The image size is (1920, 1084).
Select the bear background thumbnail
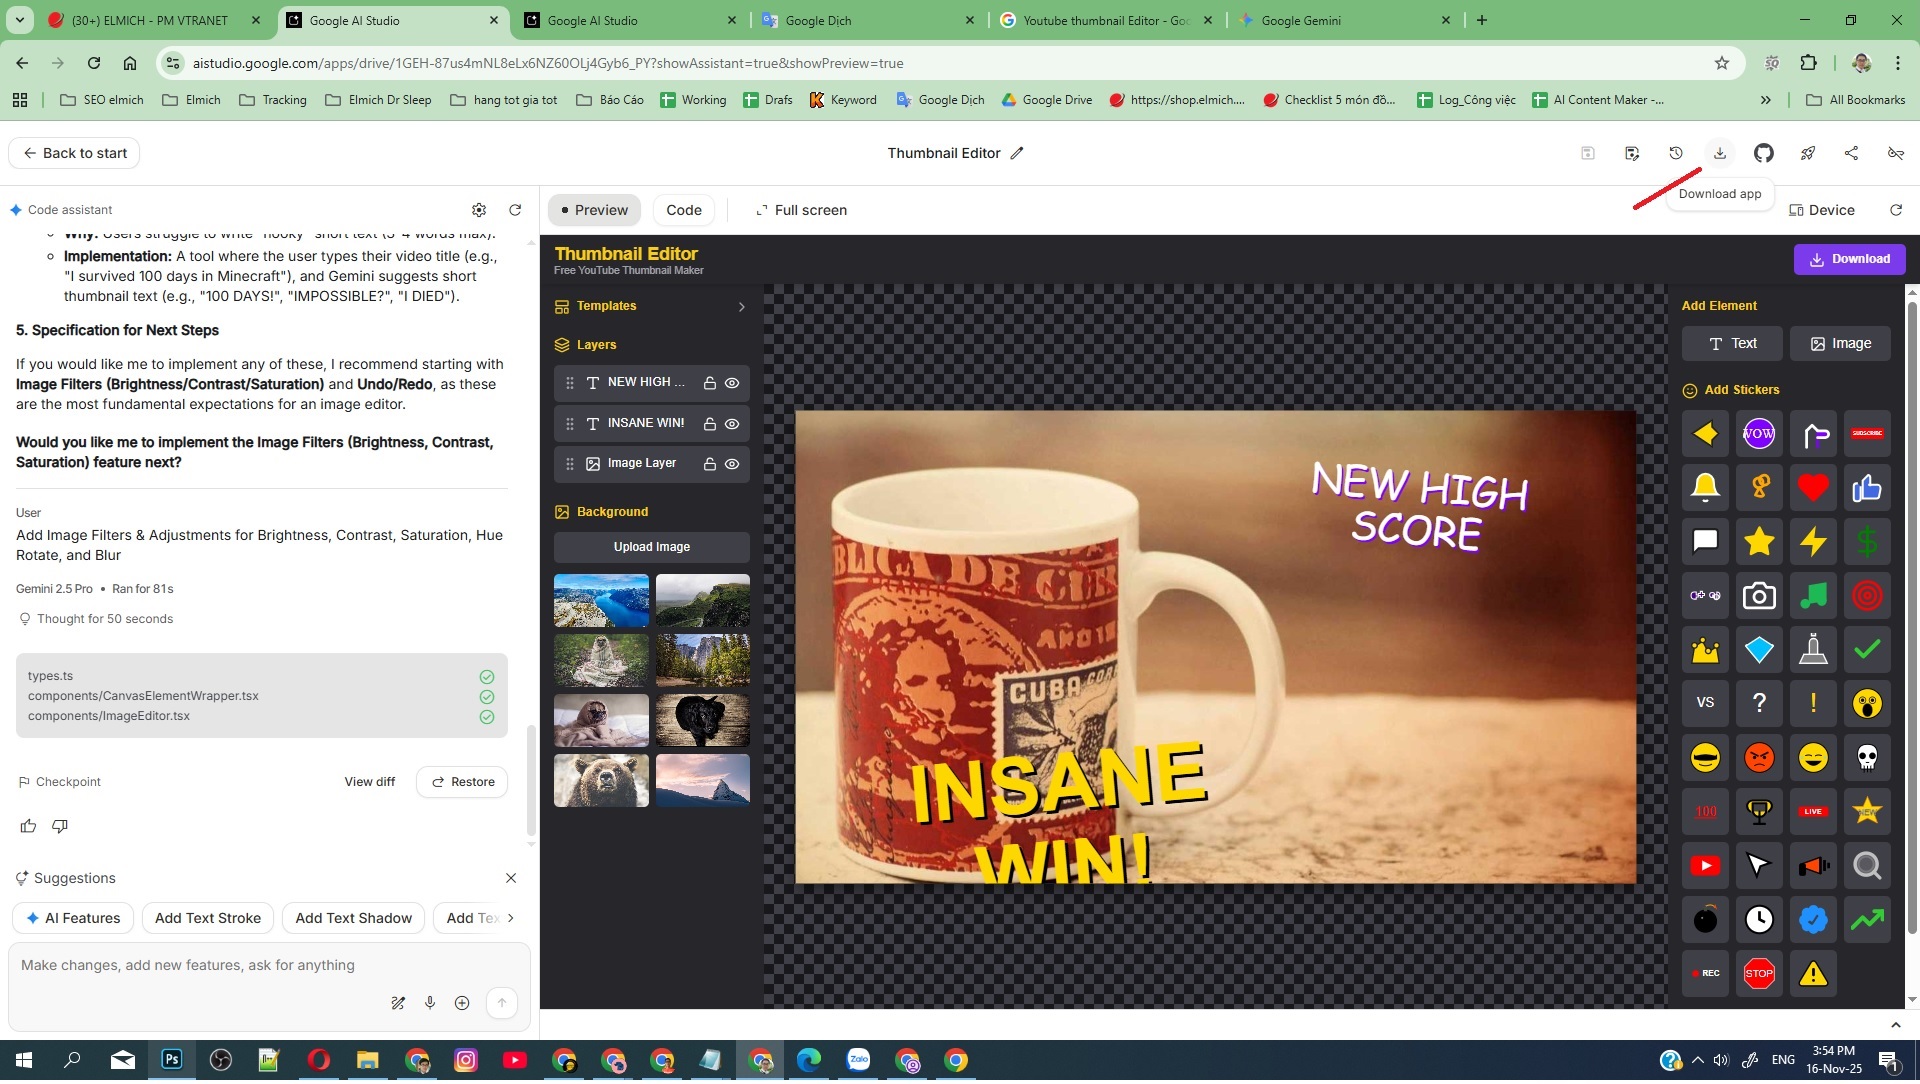click(x=601, y=780)
